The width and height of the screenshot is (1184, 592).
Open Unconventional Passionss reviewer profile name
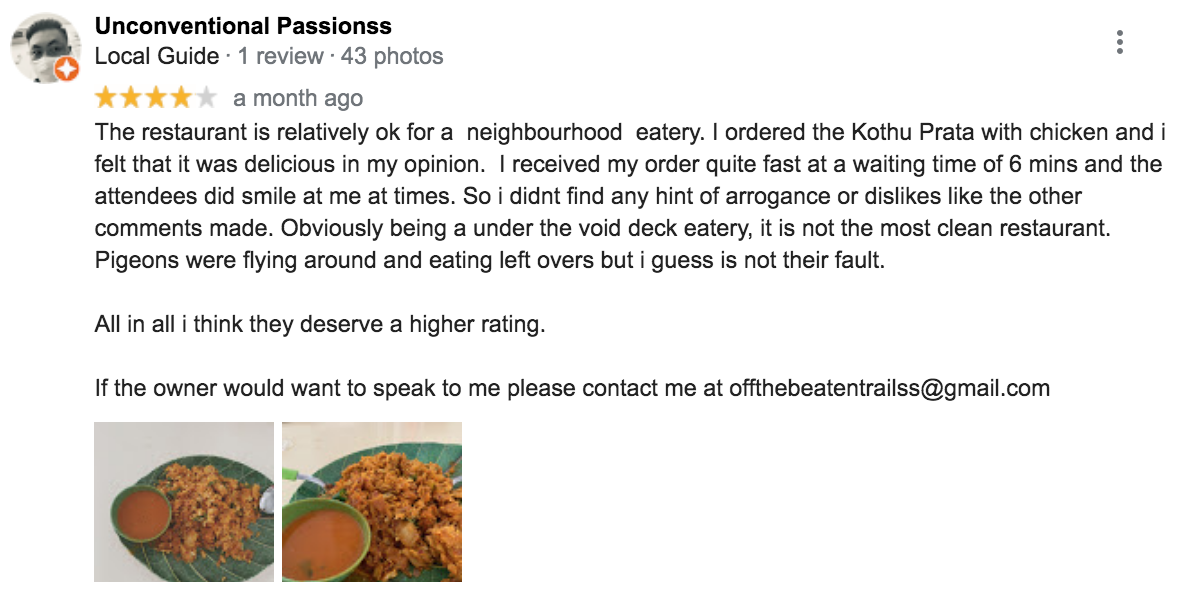(243, 26)
